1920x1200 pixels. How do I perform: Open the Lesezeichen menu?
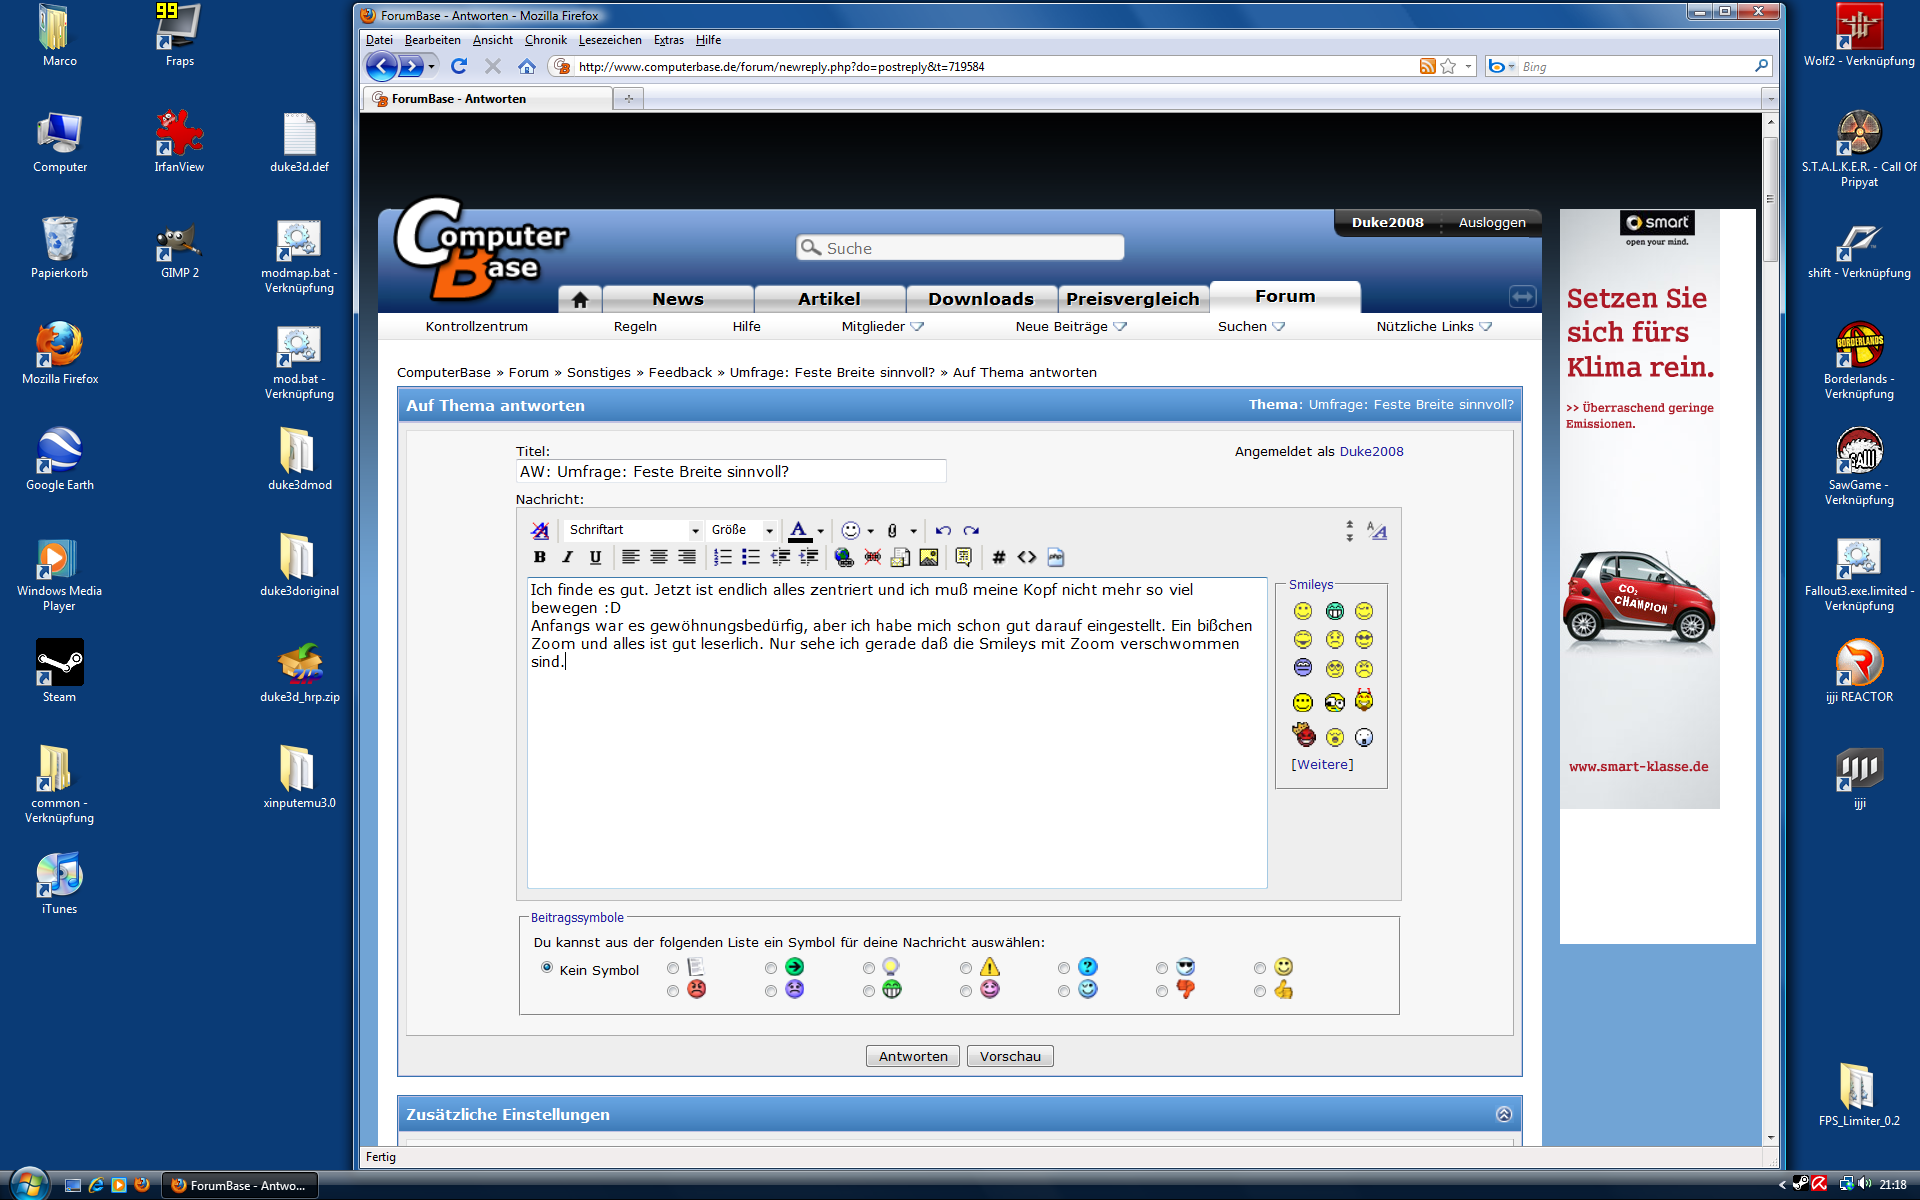pos(609,40)
